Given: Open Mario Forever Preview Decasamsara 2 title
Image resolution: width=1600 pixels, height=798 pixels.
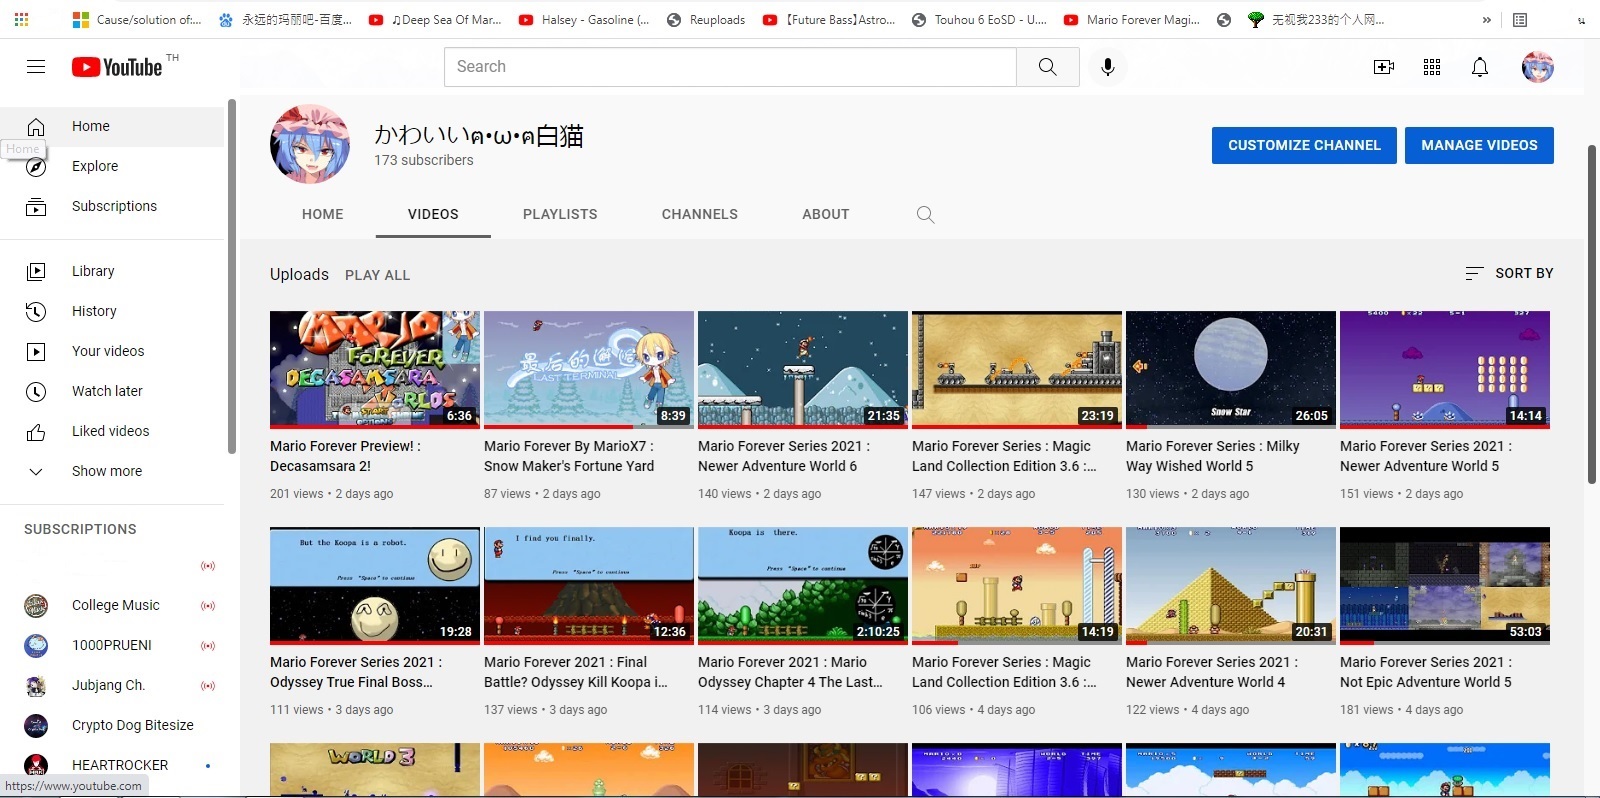Looking at the screenshot, I should (x=345, y=456).
